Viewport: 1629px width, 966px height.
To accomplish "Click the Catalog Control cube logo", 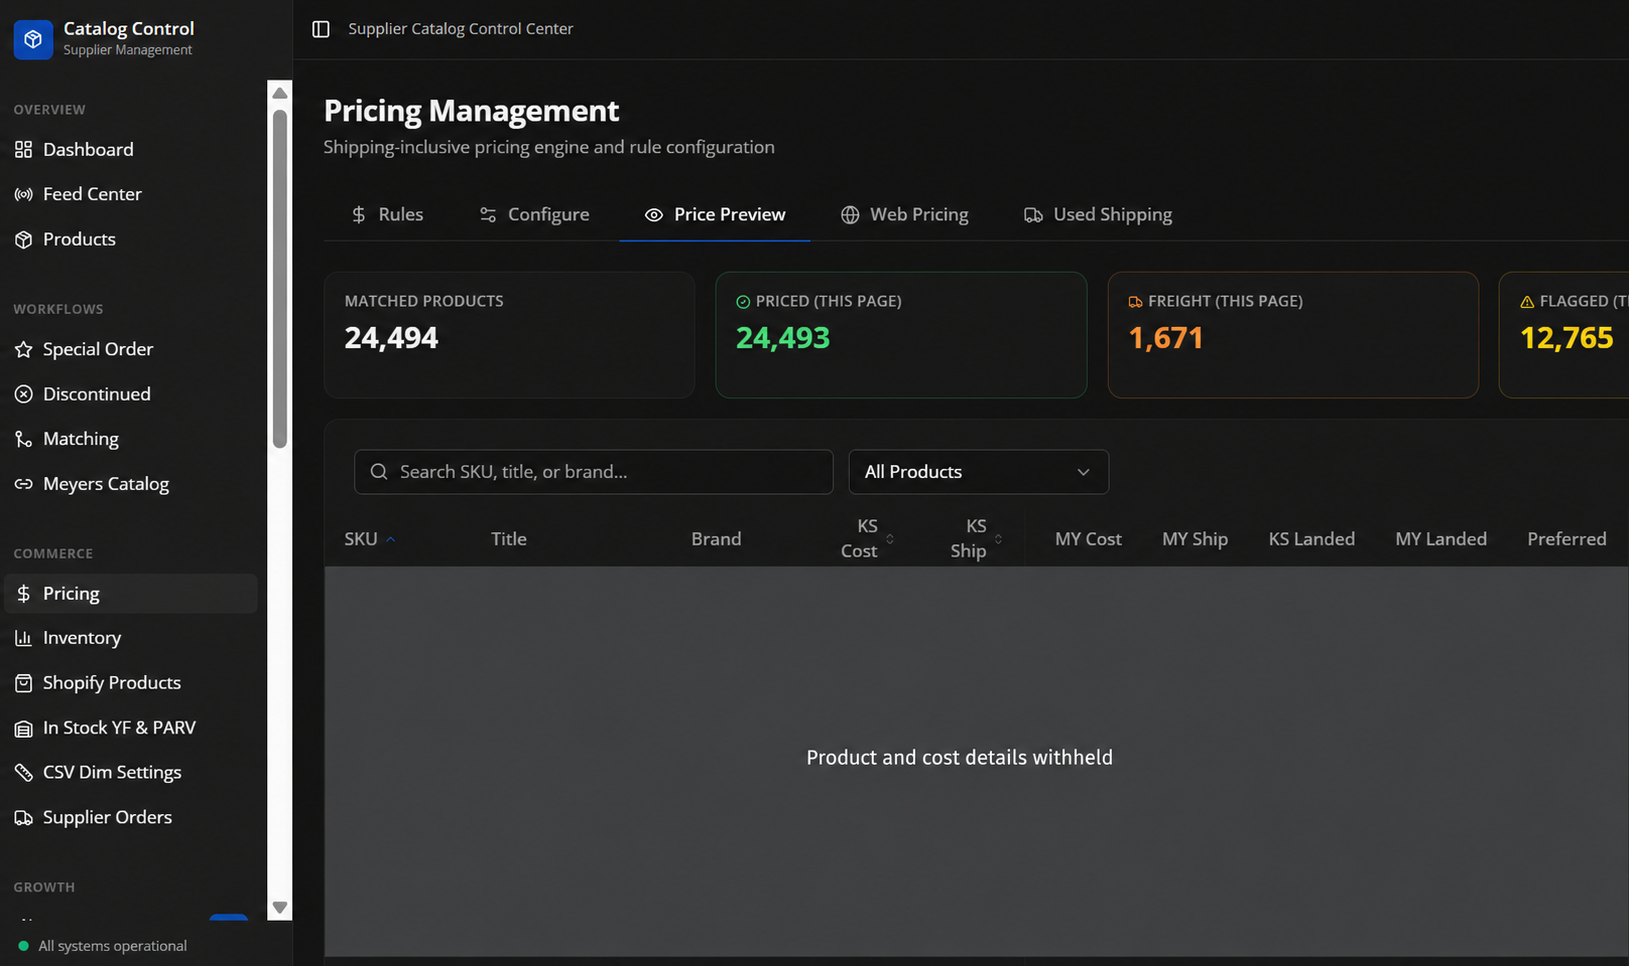I will 33,39.
